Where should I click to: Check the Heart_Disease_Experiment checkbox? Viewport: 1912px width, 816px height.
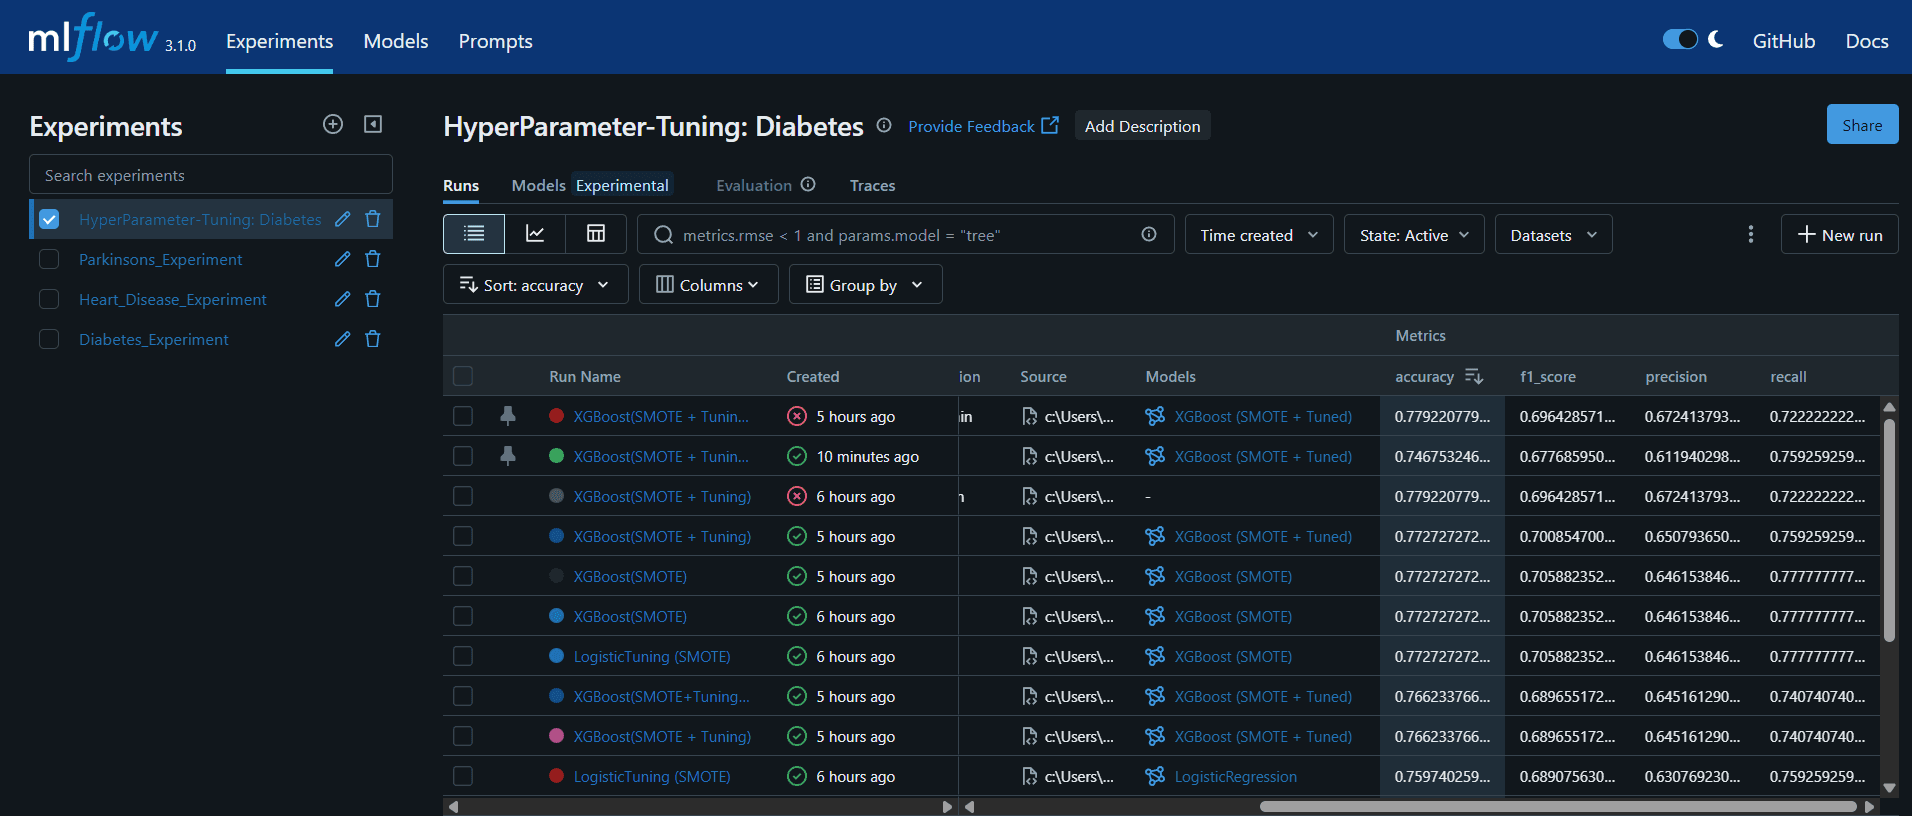click(x=49, y=299)
